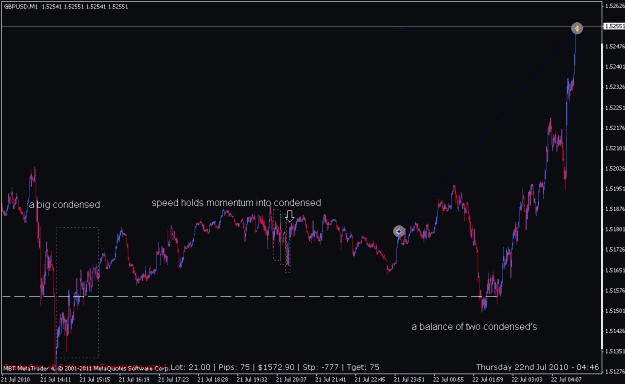Click the 1.51726 price axis label

(x=615, y=250)
